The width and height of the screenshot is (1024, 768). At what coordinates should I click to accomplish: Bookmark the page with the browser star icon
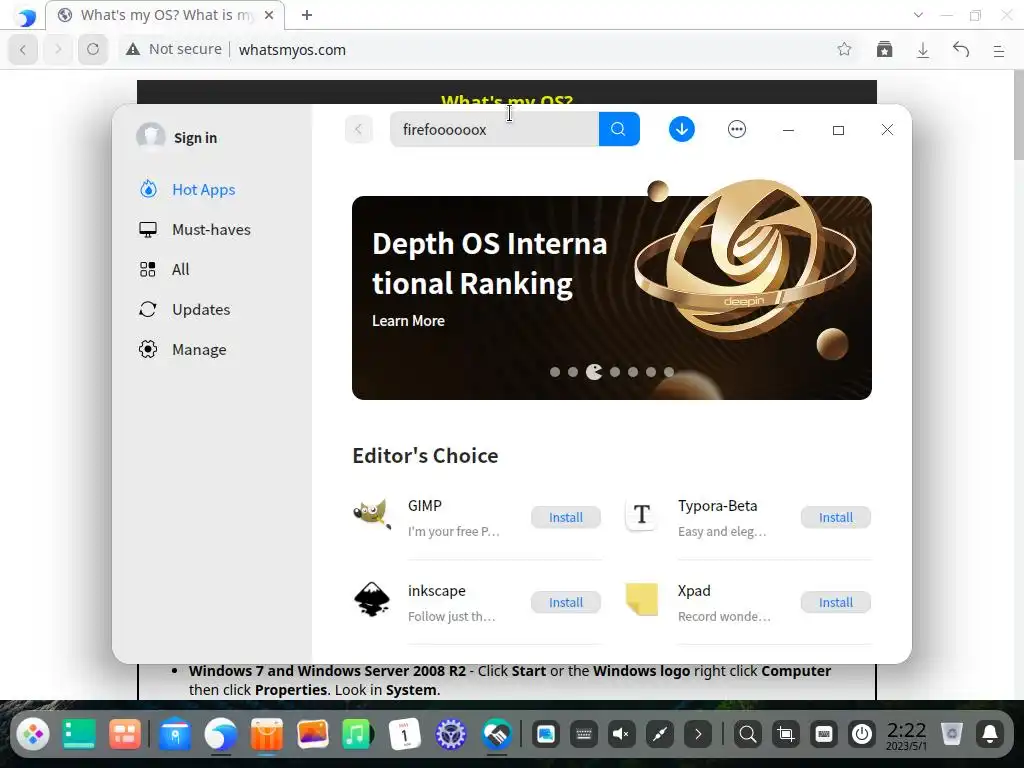pyautogui.click(x=844, y=50)
